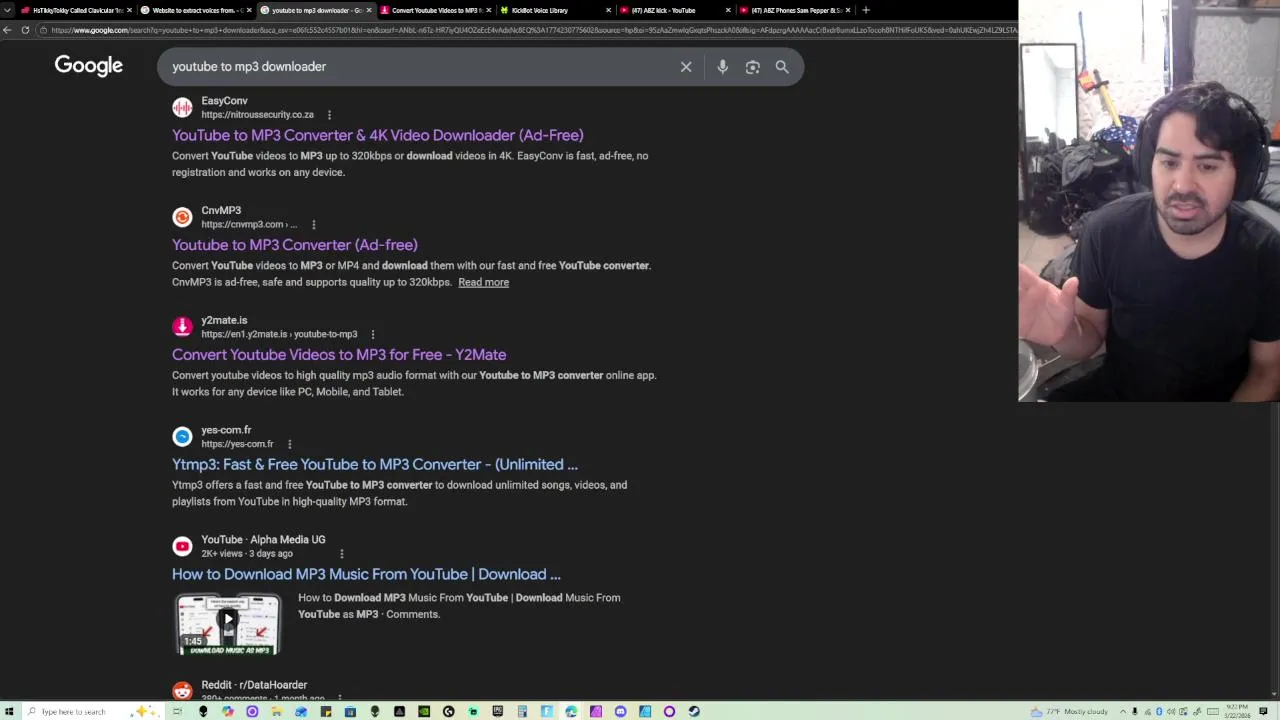Click the Type here to search taskbar box
Viewport: 1280px width, 720px height.
(95, 711)
